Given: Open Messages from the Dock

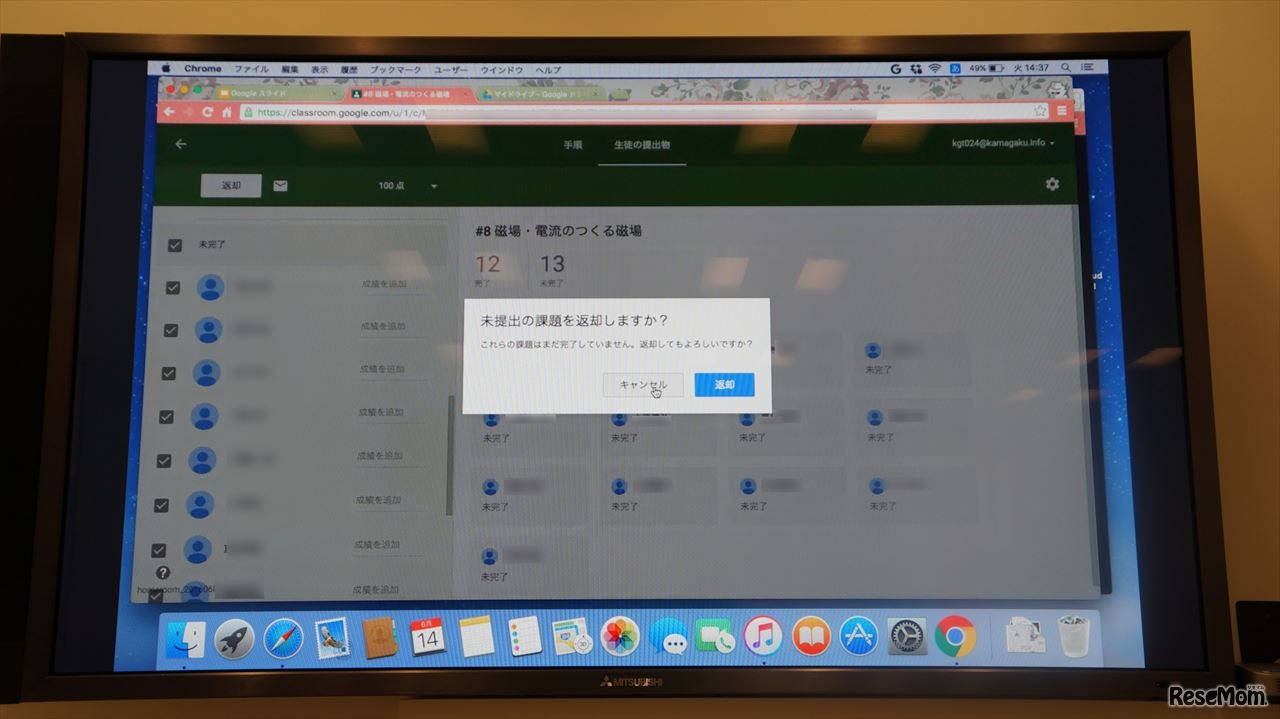Looking at the screenshot, I should [x=667, y=636].
